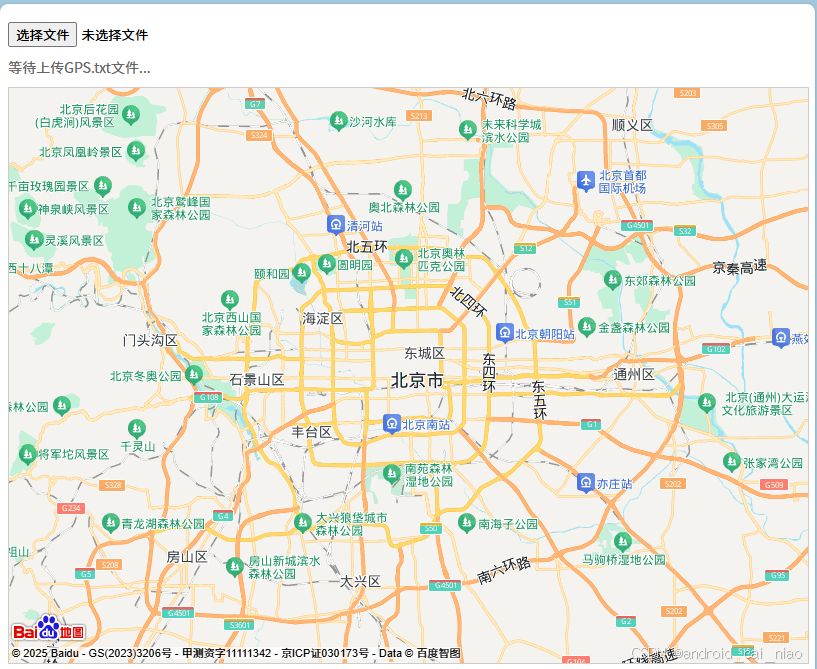The image size is (817, 669).
Task: Click the 奥北森林公园 tree marker
Action: (403, 190)
